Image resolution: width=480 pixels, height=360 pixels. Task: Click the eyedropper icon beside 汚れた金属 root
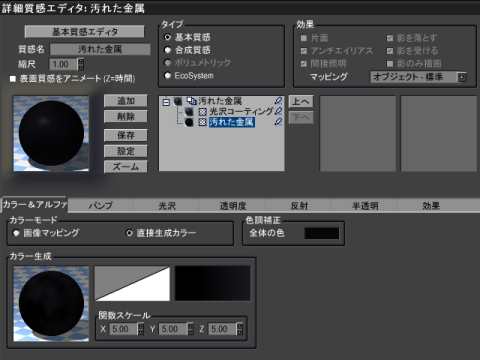tap(278, 101)
